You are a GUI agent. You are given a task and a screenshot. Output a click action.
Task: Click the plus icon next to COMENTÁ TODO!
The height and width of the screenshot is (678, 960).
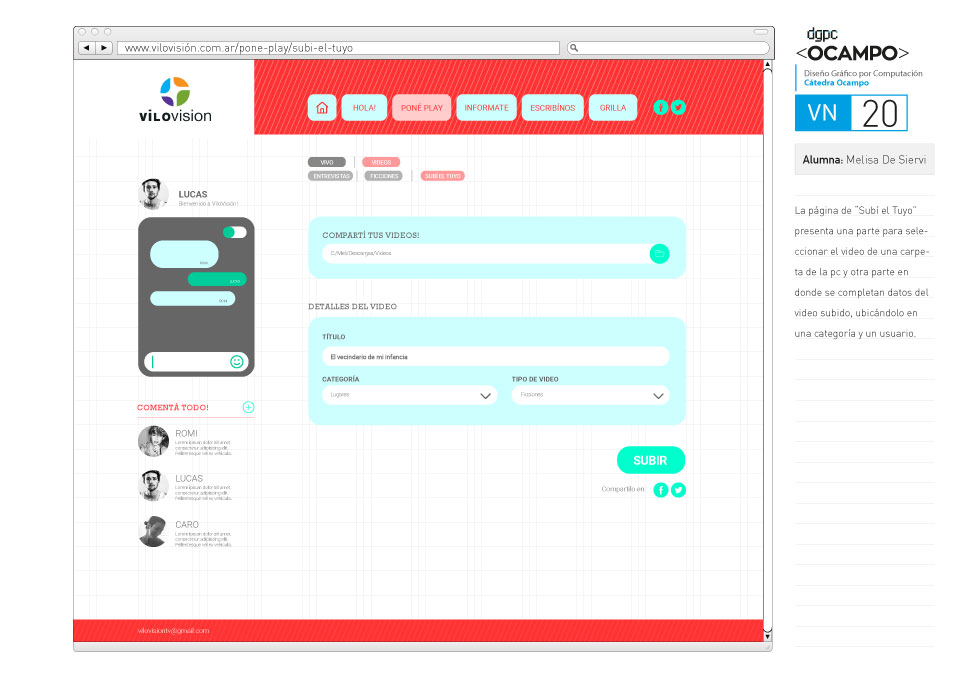248,407
